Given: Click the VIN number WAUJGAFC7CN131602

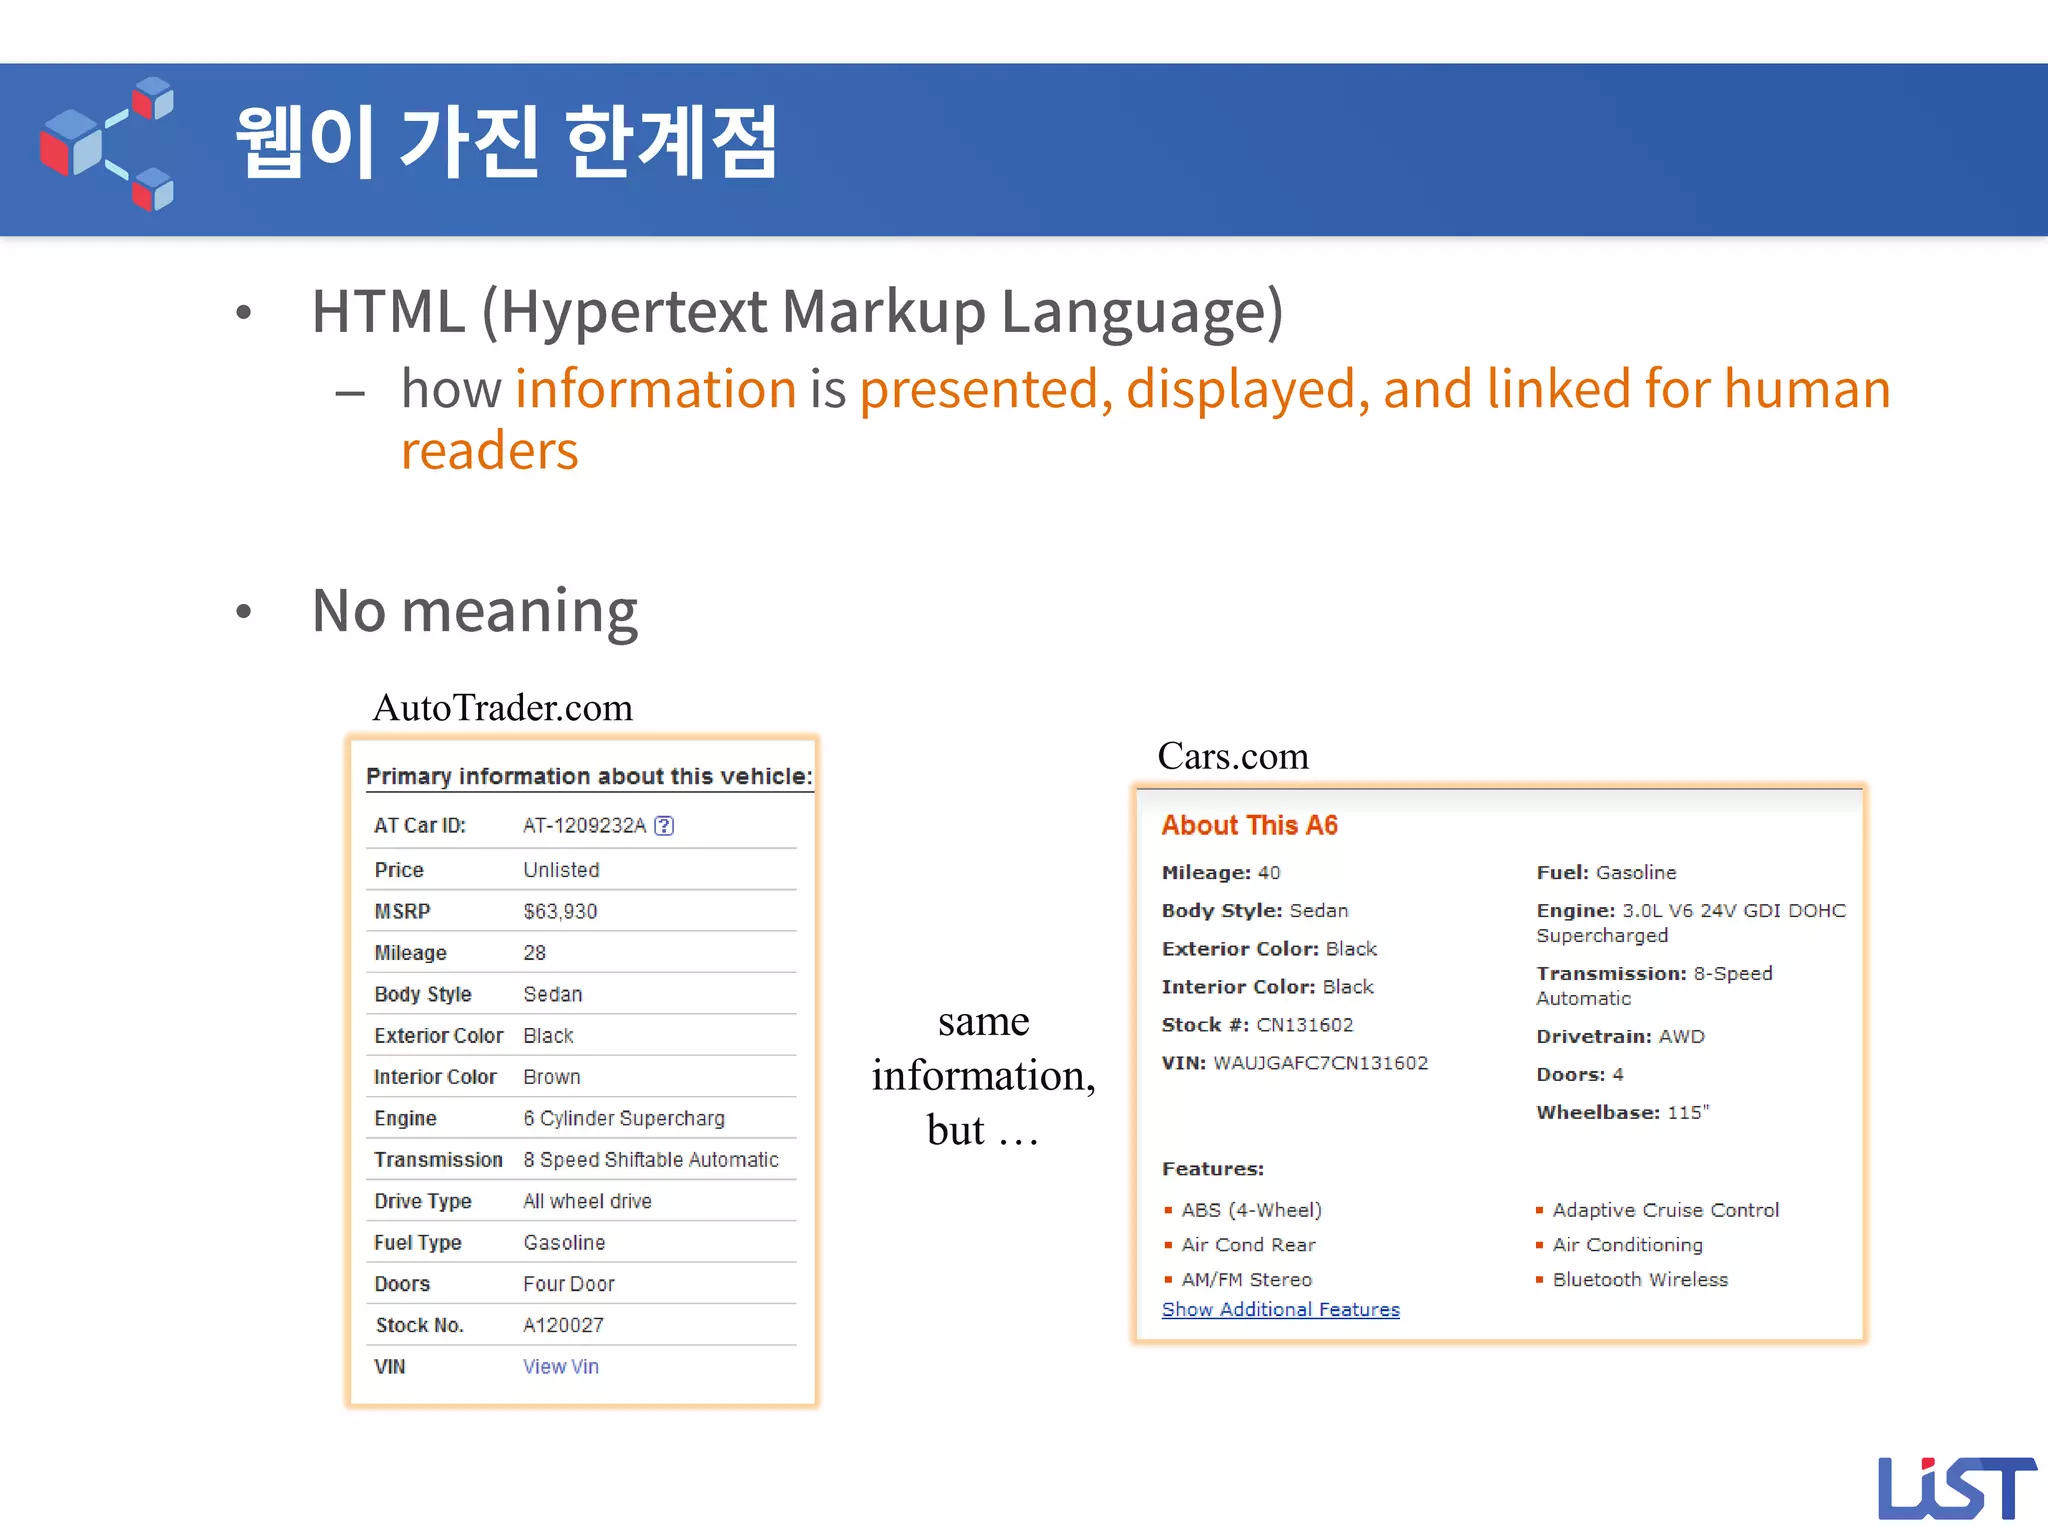Looking at the screenshot, I should pos(1320,1063).
